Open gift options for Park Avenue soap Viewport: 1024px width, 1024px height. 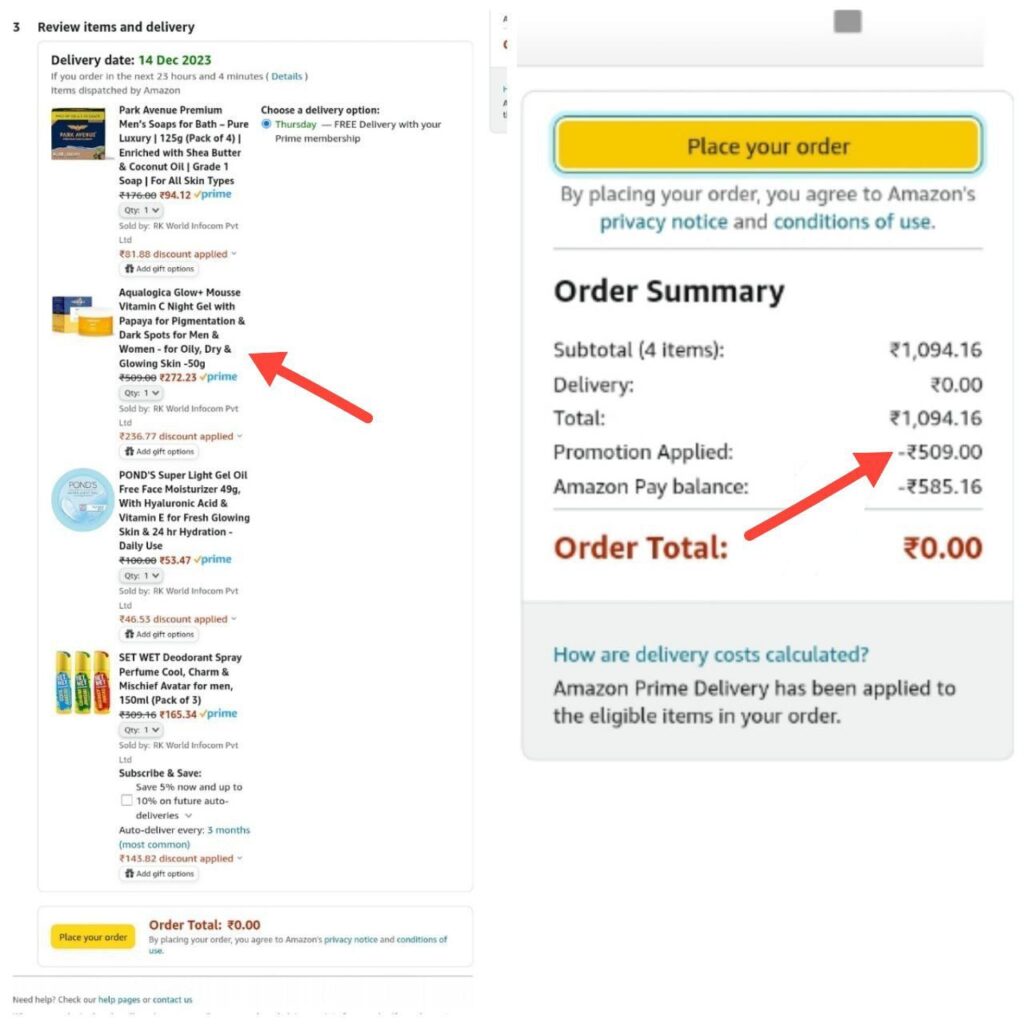pos(158,269)
